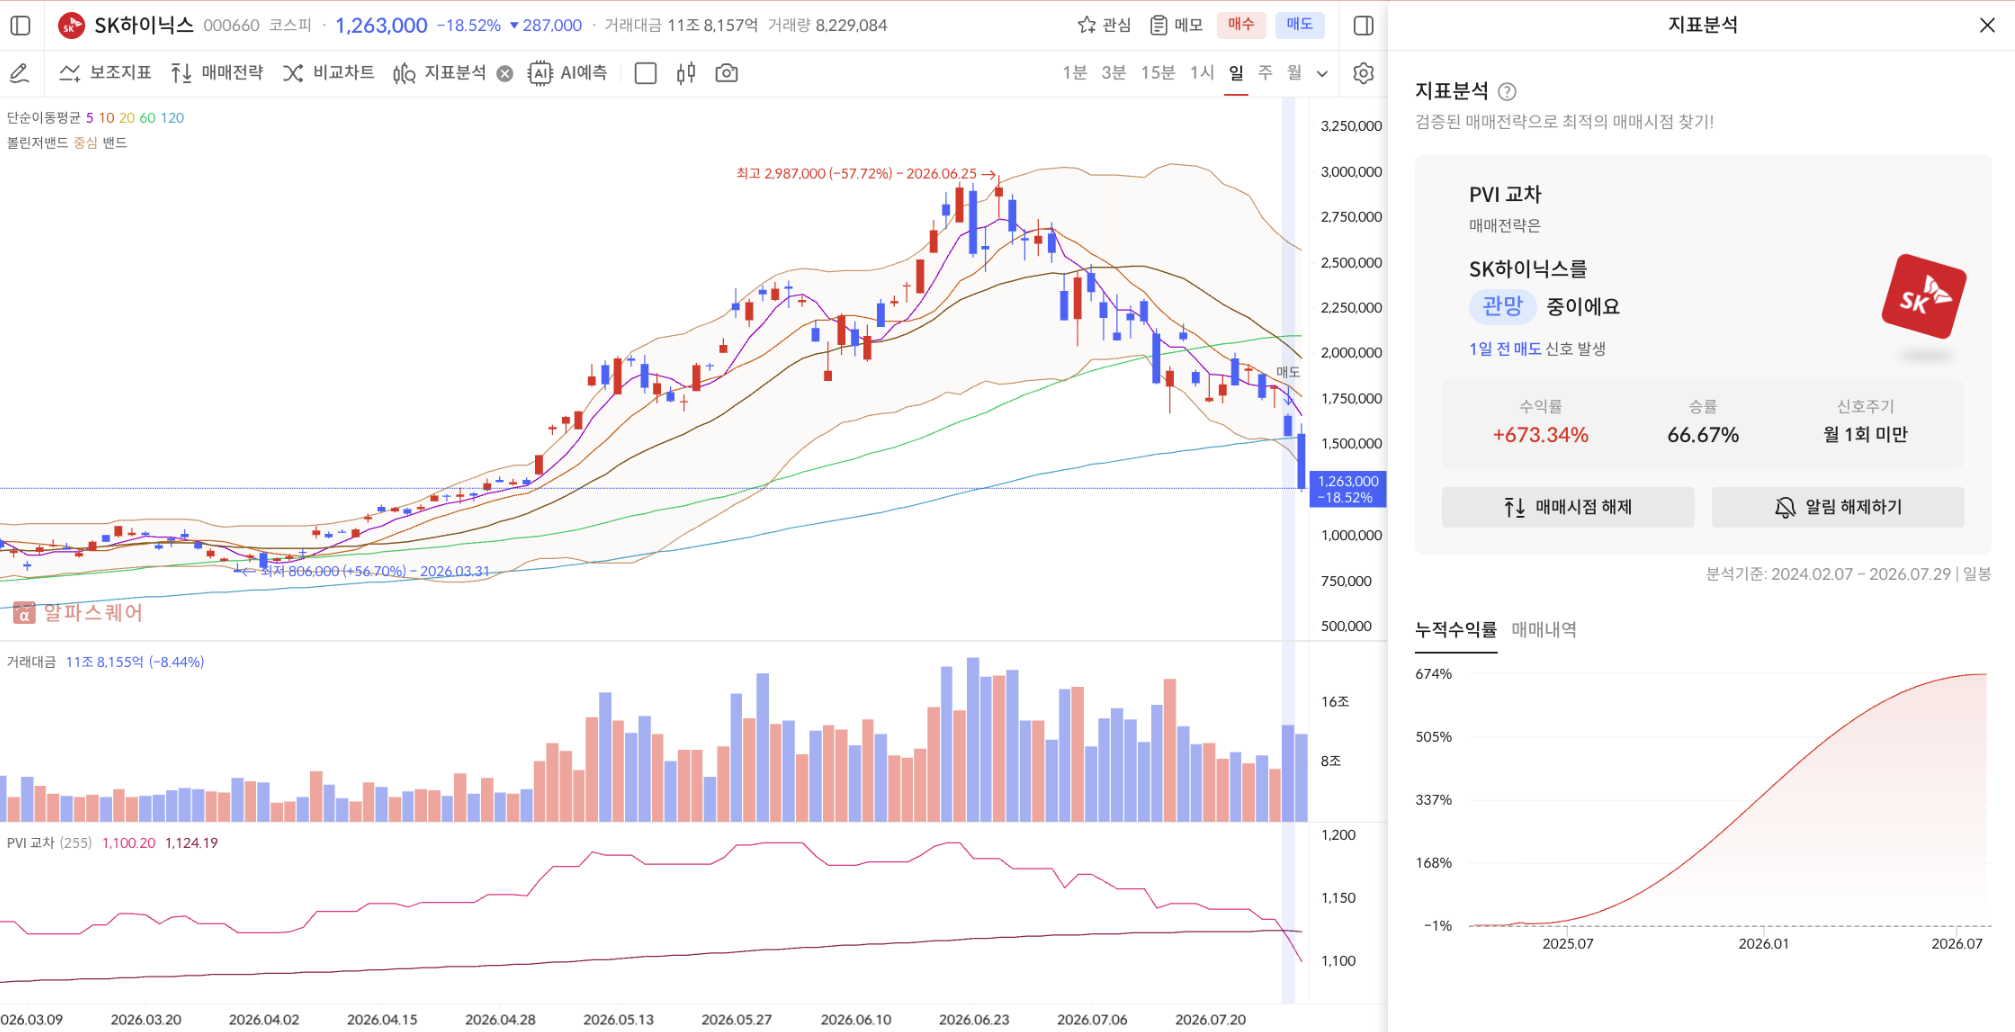Click the 알림 해제하기 button

pyautogui.click(x=1838, y=507)
